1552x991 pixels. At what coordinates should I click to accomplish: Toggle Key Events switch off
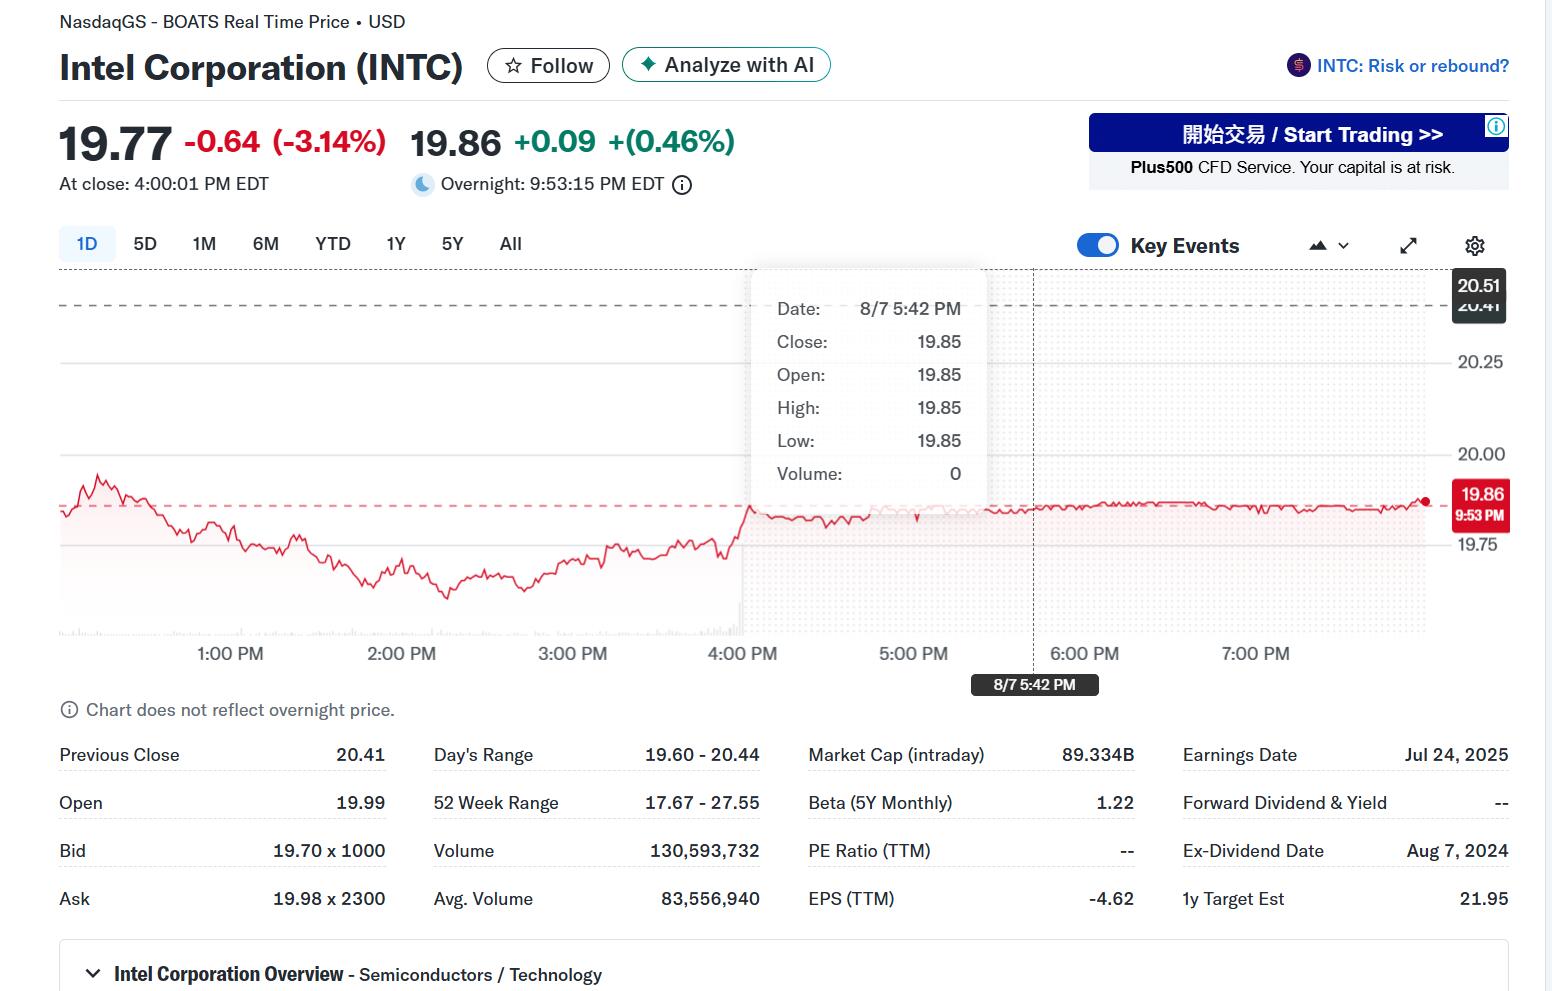pyautogui.click(x=1098, y=246)
